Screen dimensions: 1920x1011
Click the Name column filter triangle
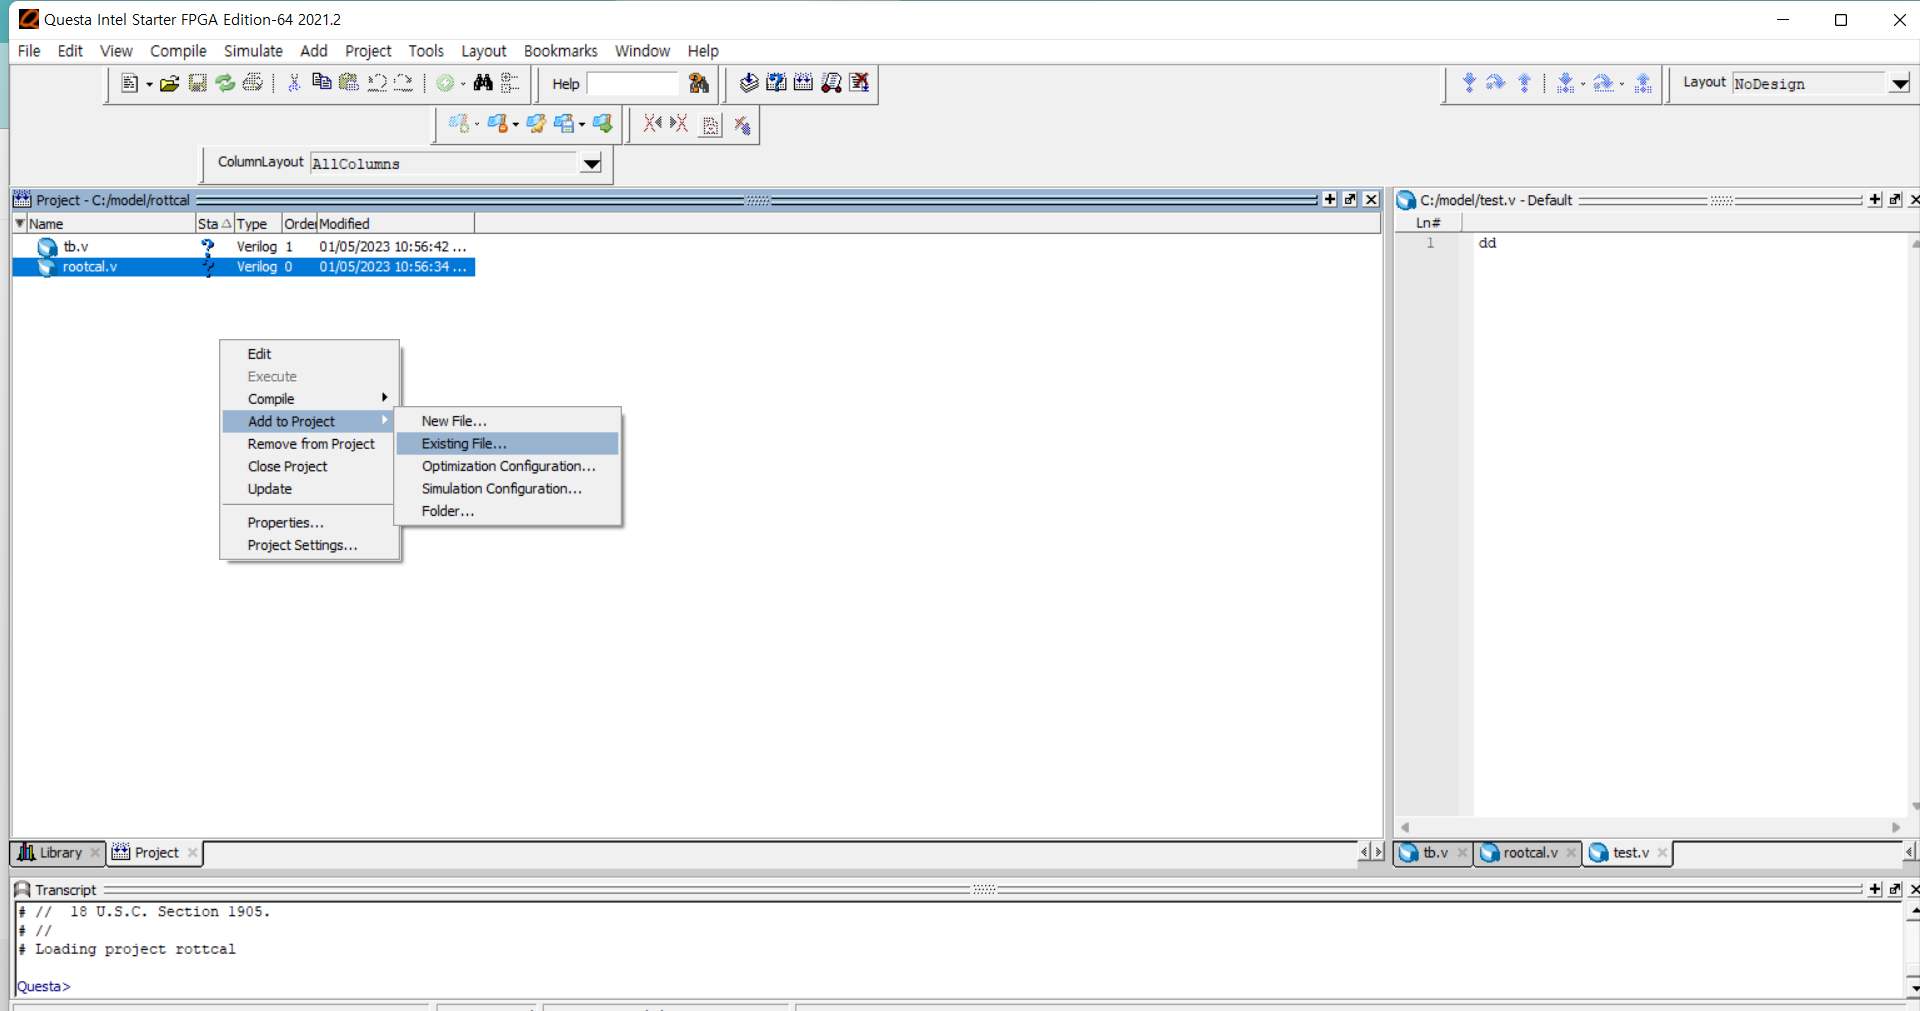[20, 223]
